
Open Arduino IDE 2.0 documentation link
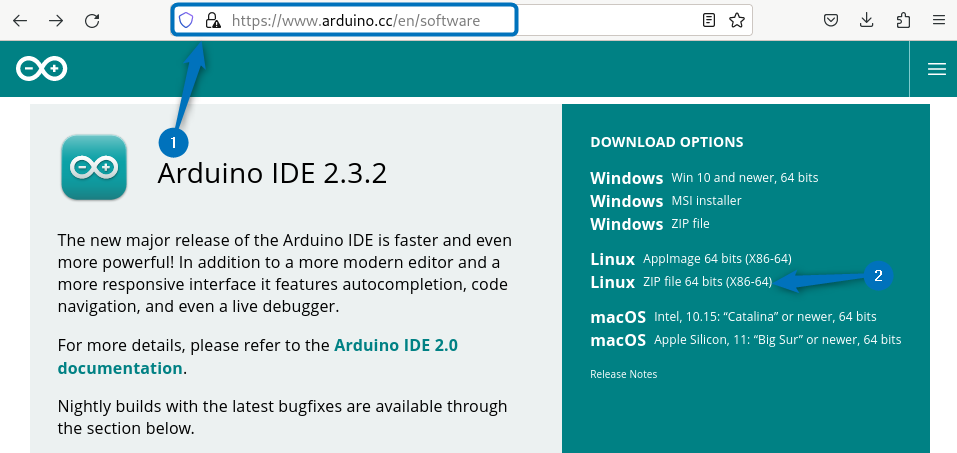coord(258,357)
